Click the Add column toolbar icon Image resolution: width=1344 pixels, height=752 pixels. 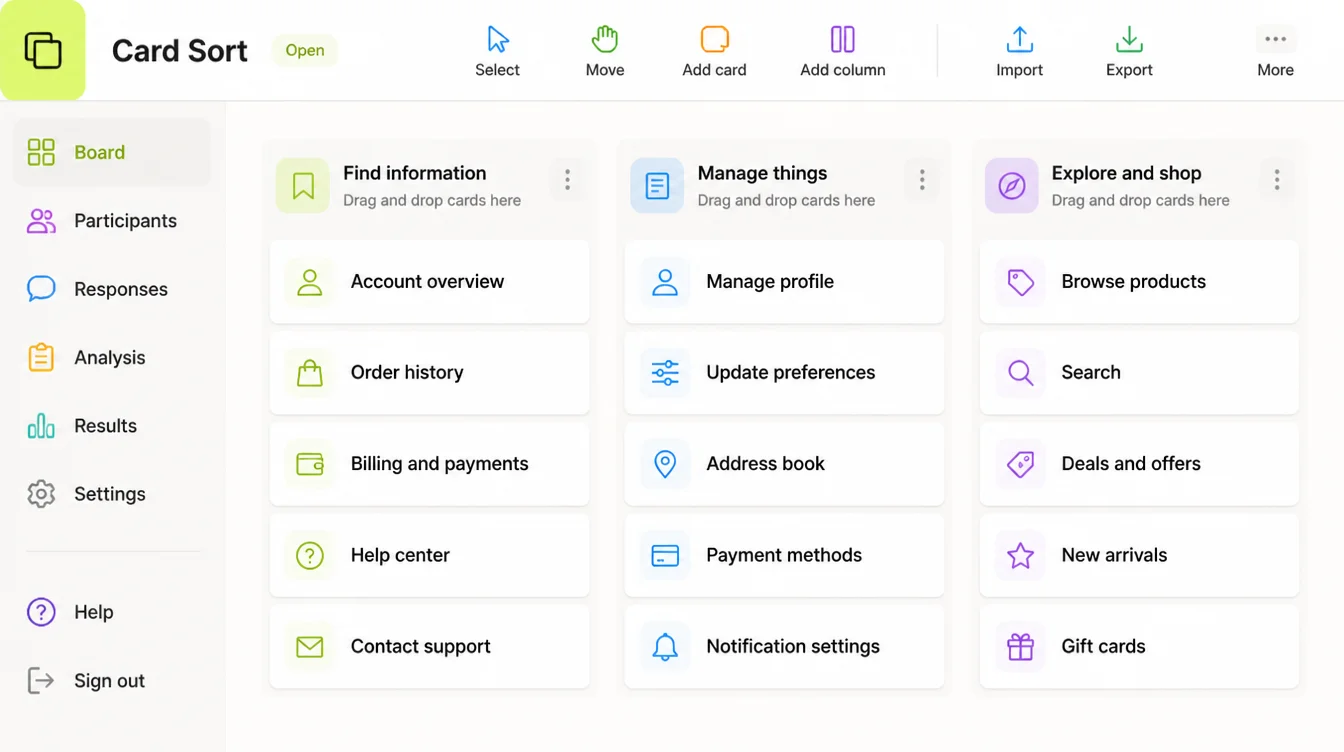click(843, 40)
